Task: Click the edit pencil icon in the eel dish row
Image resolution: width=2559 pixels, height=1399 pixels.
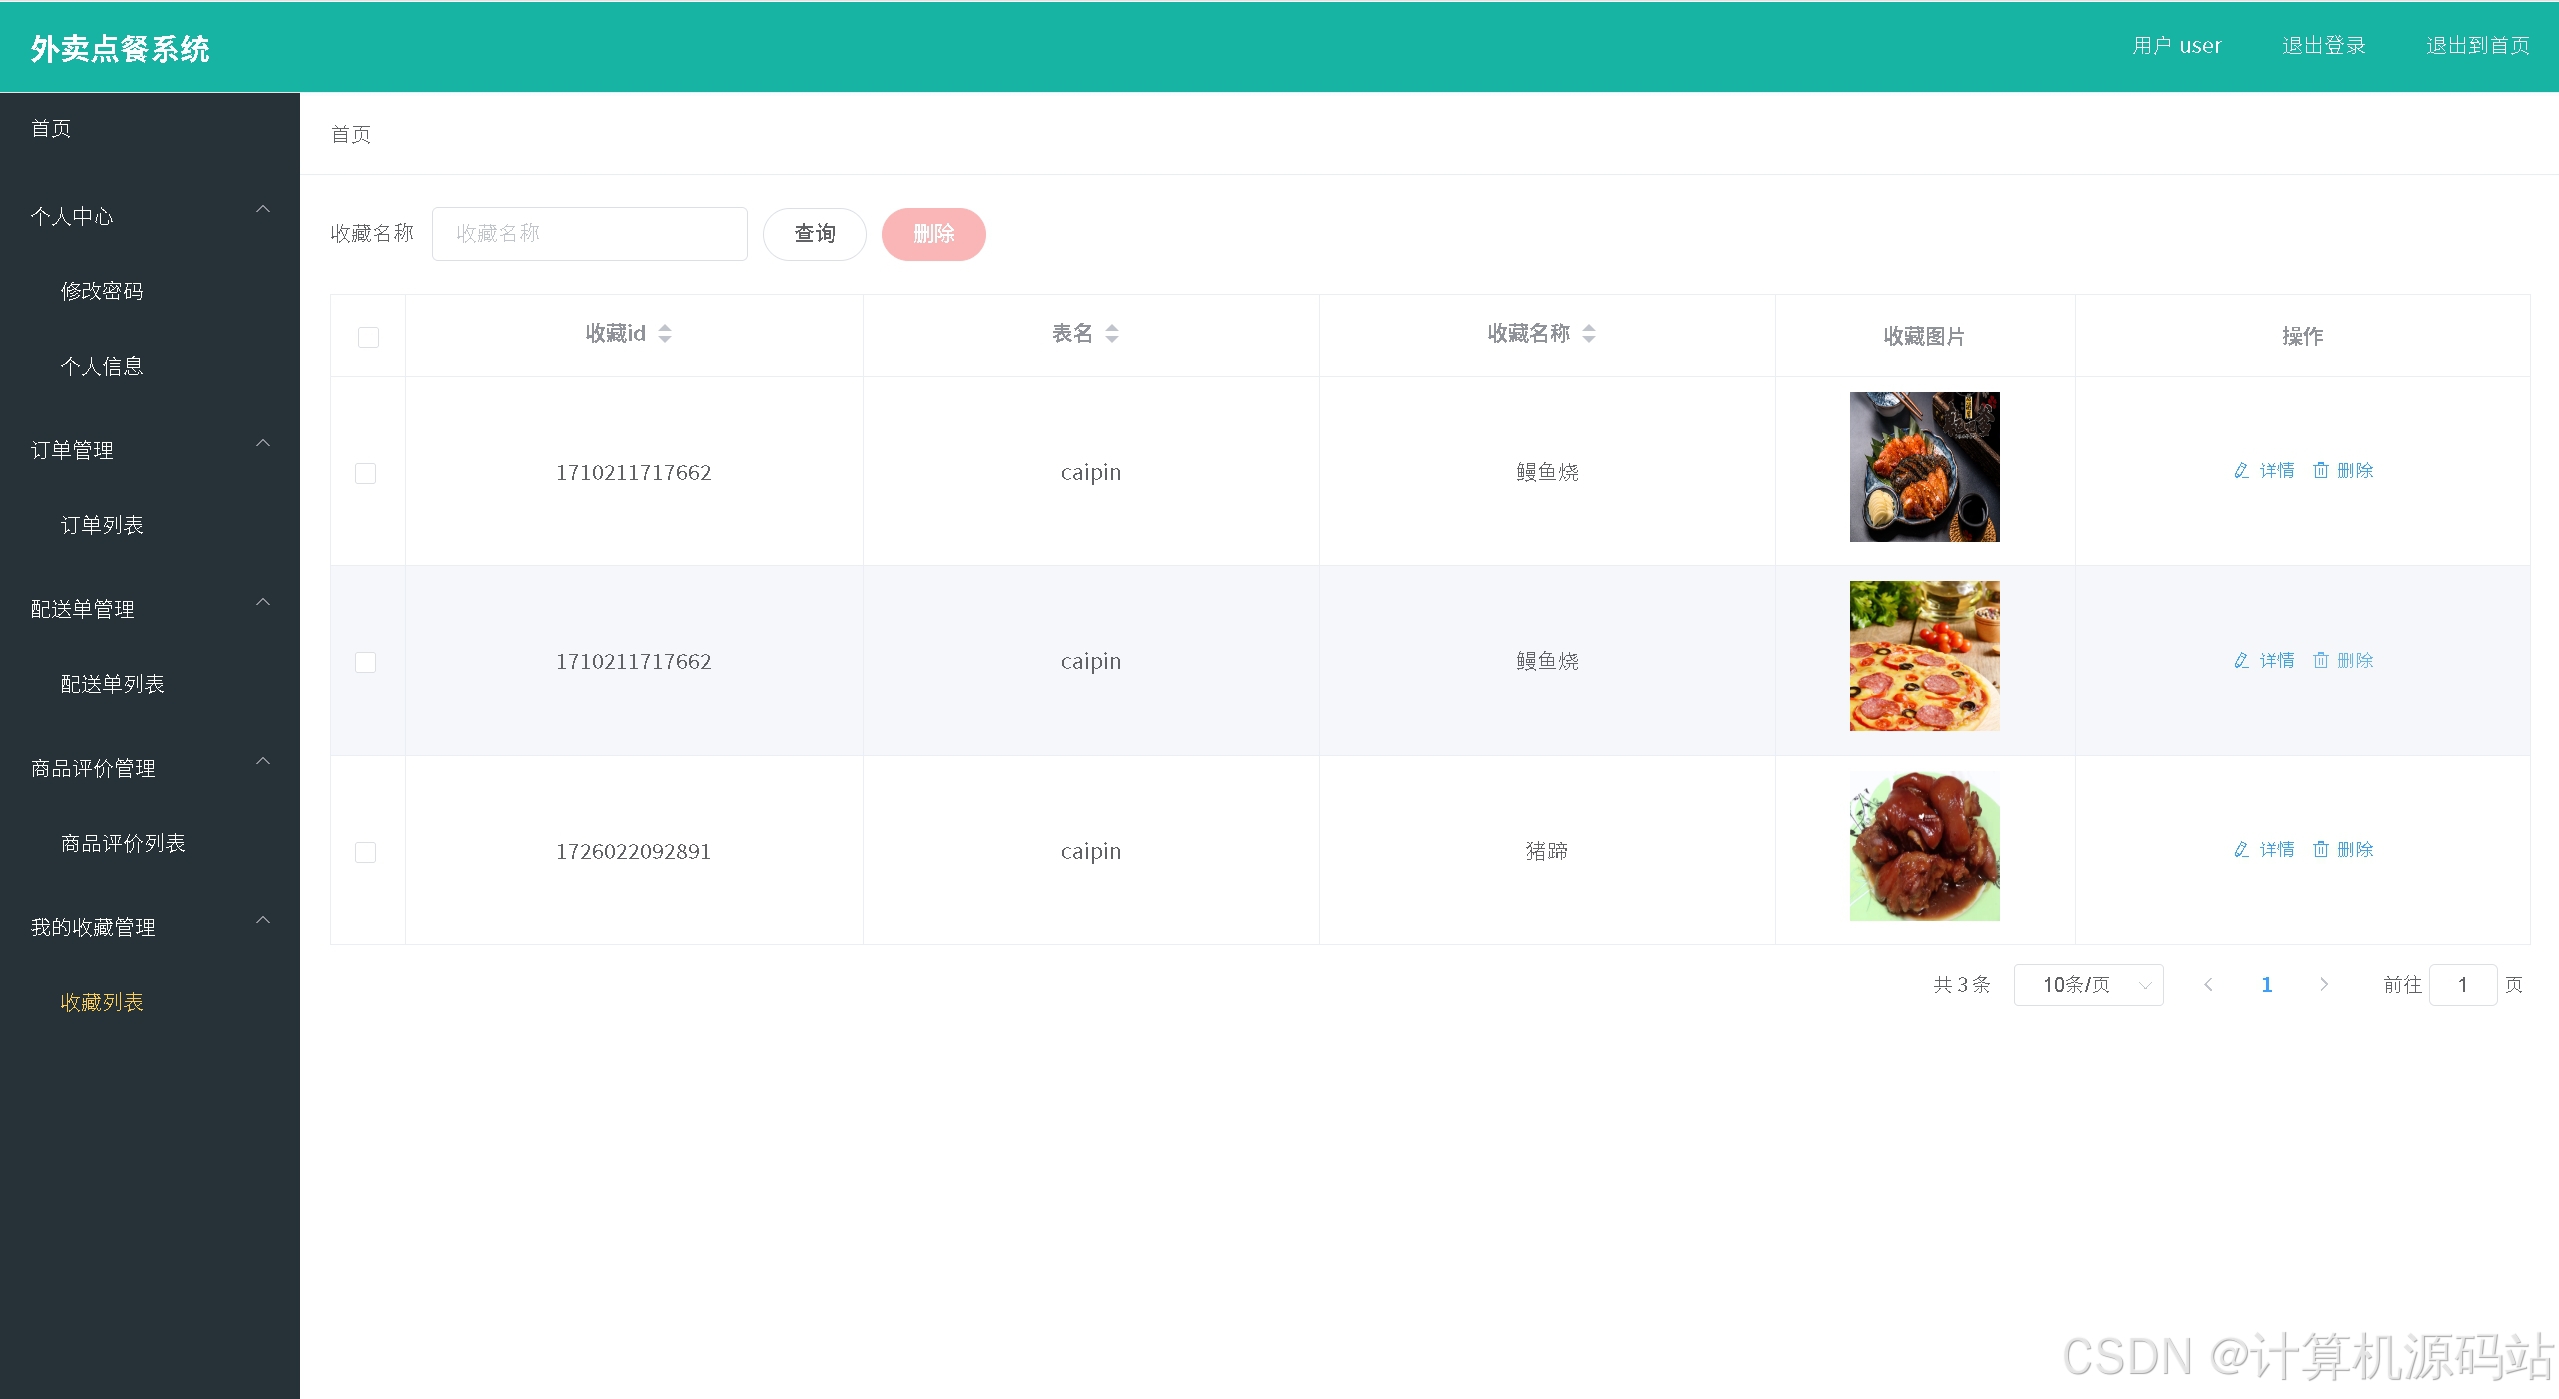Action: (2242, 470)
